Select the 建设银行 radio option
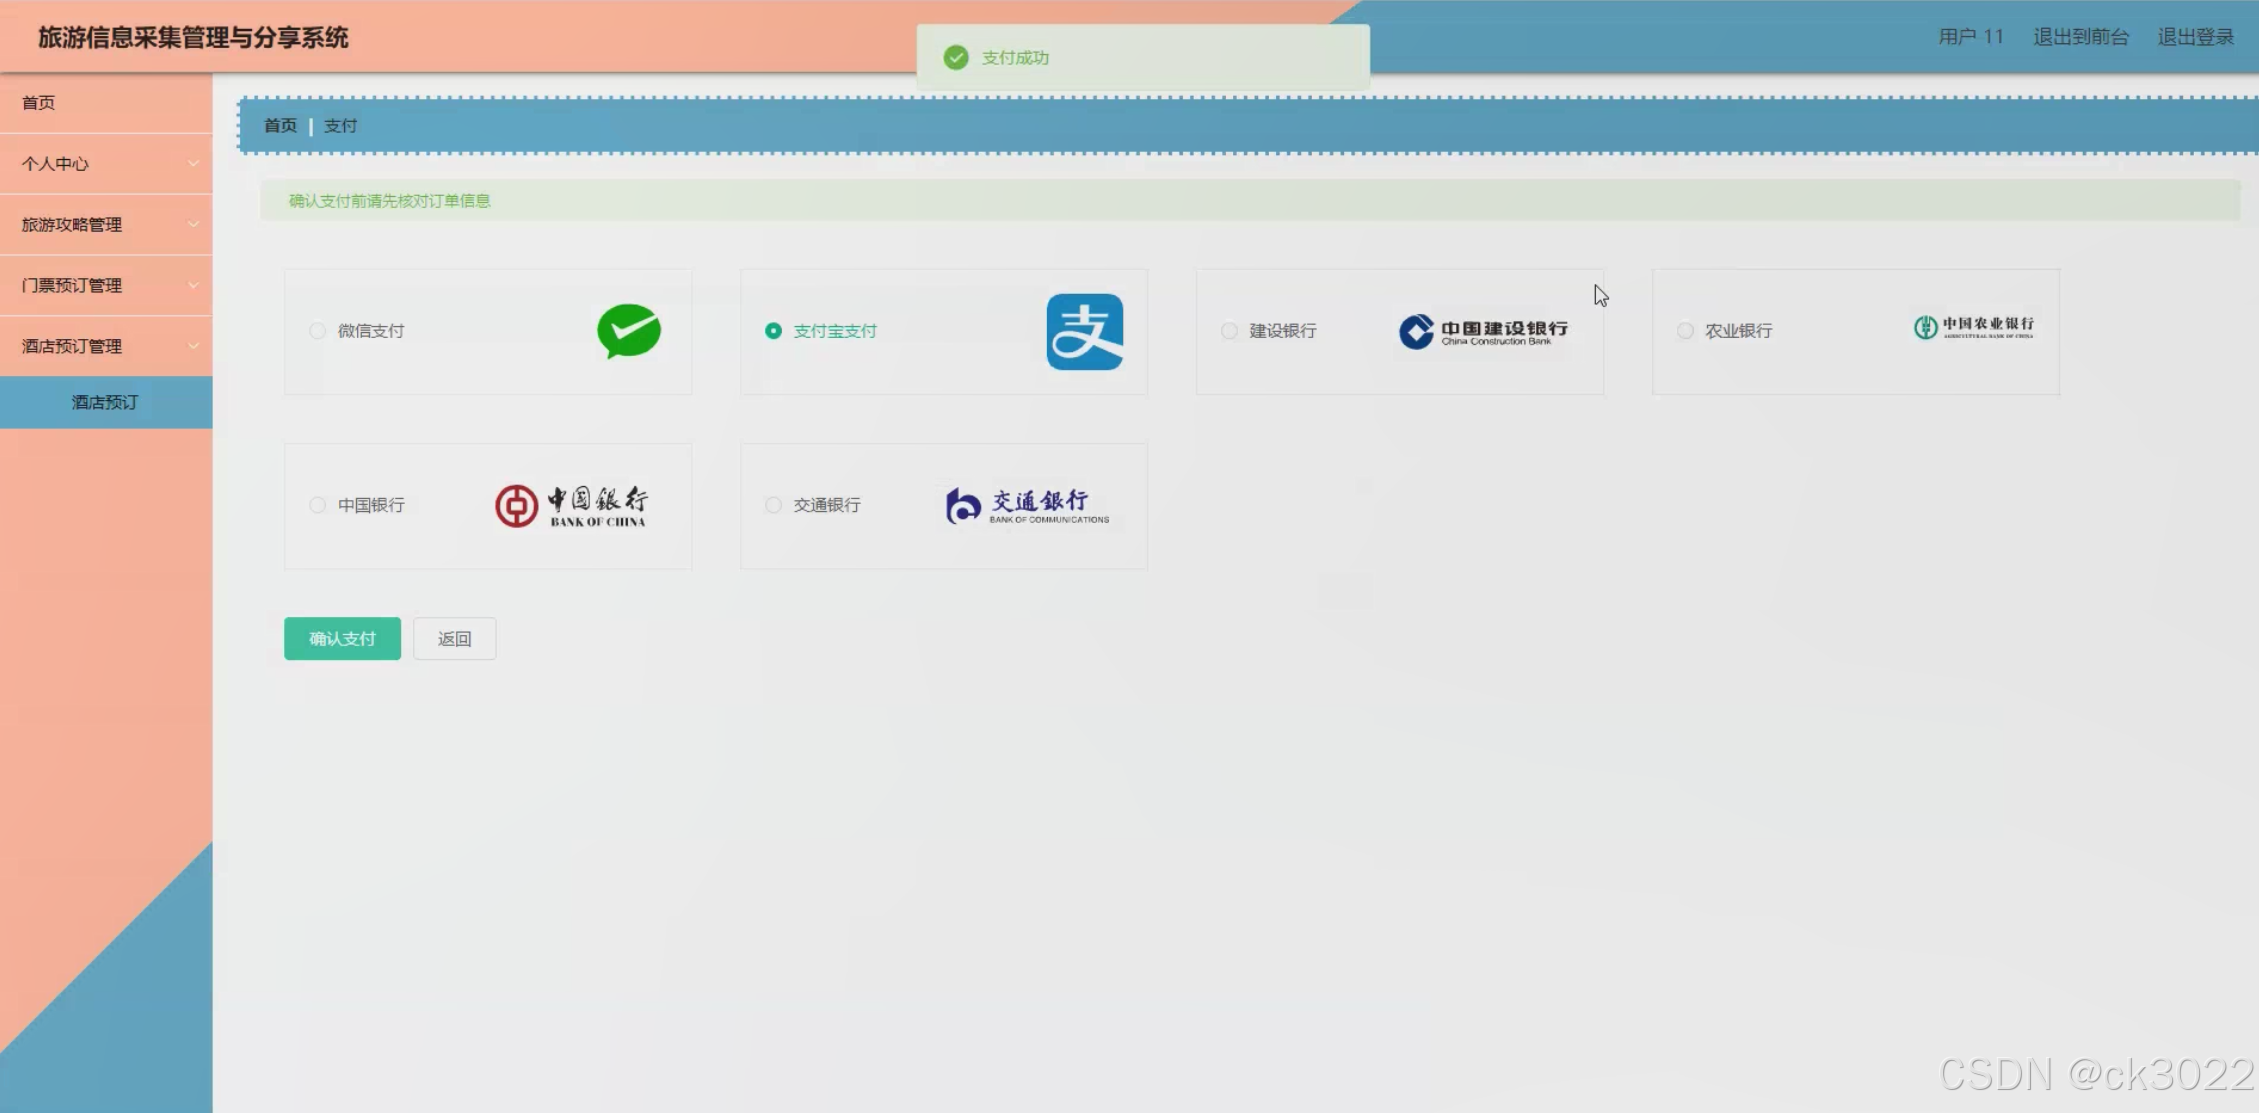This screenshot has width=2259, height=1113. pyautogui.click(x=1229, y=331)
